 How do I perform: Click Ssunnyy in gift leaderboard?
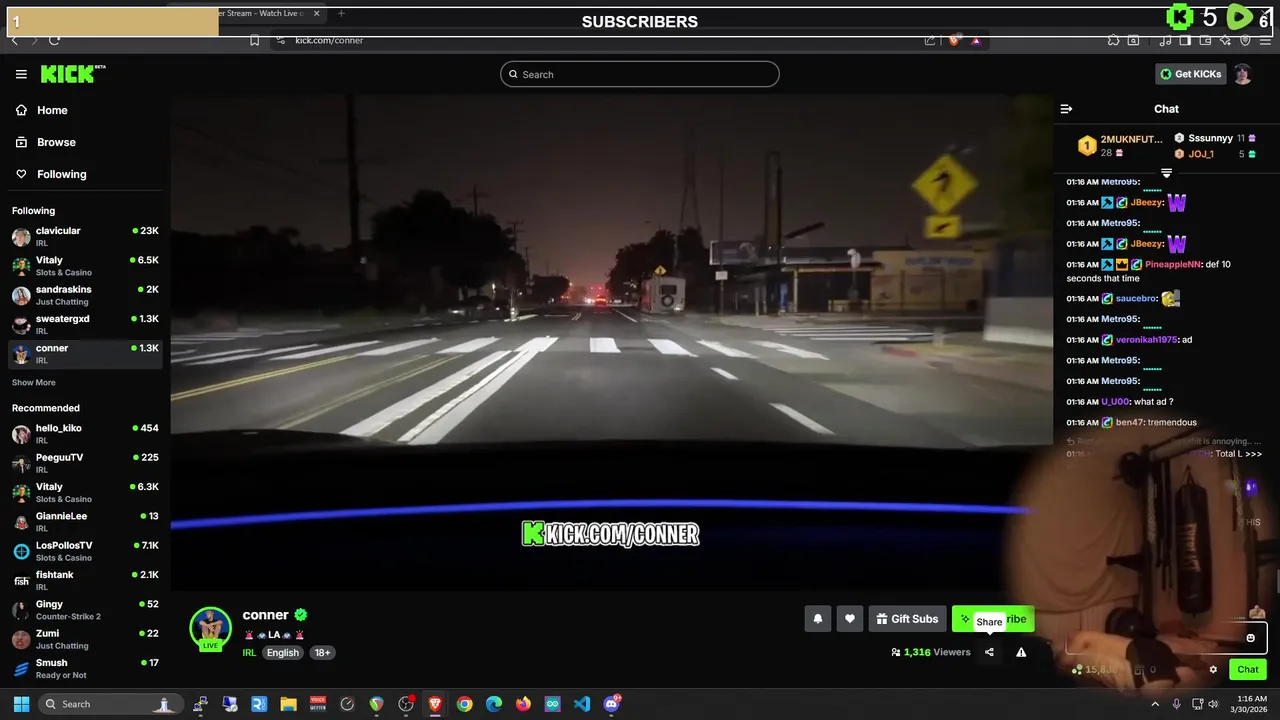1210,138
